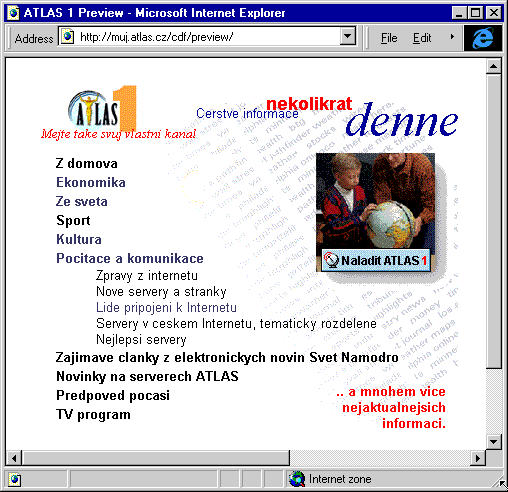Click the page icon in the address bar
The height and width of the screenshot is (492, 508).
[x=68, y=36]
